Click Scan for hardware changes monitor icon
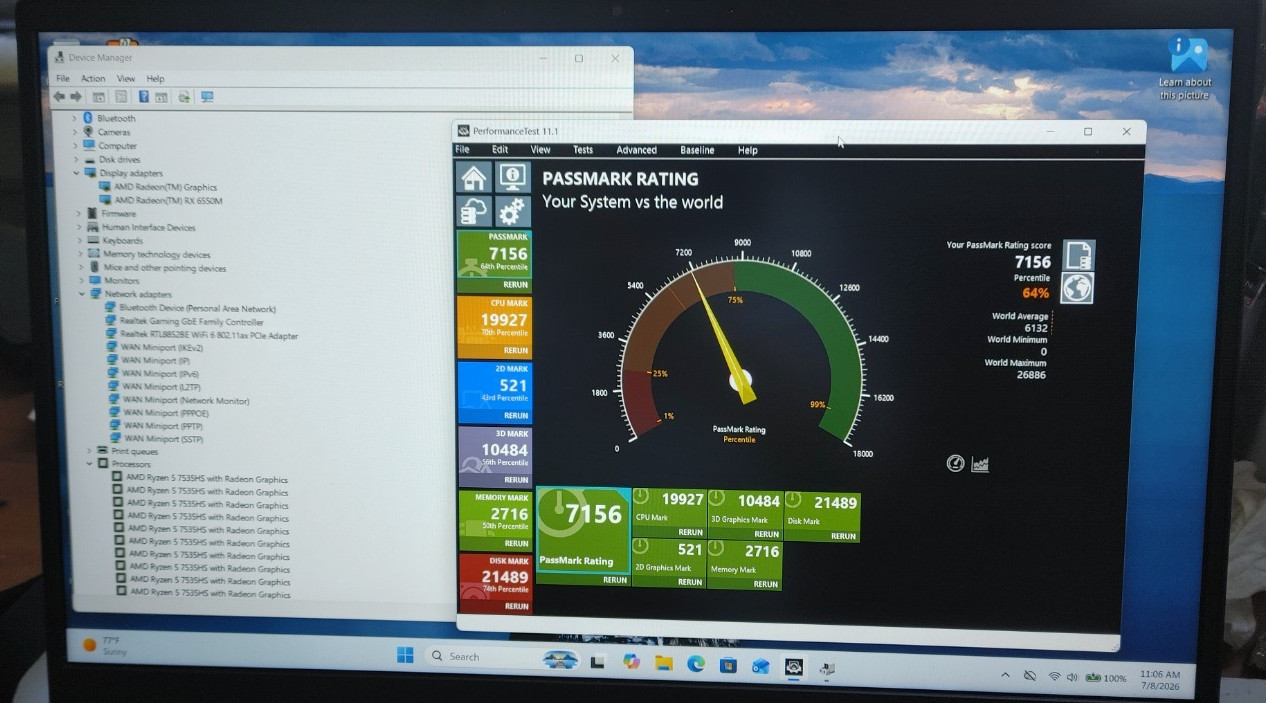This screenshot has width=1266, height=703. click(x=207, y=97)
